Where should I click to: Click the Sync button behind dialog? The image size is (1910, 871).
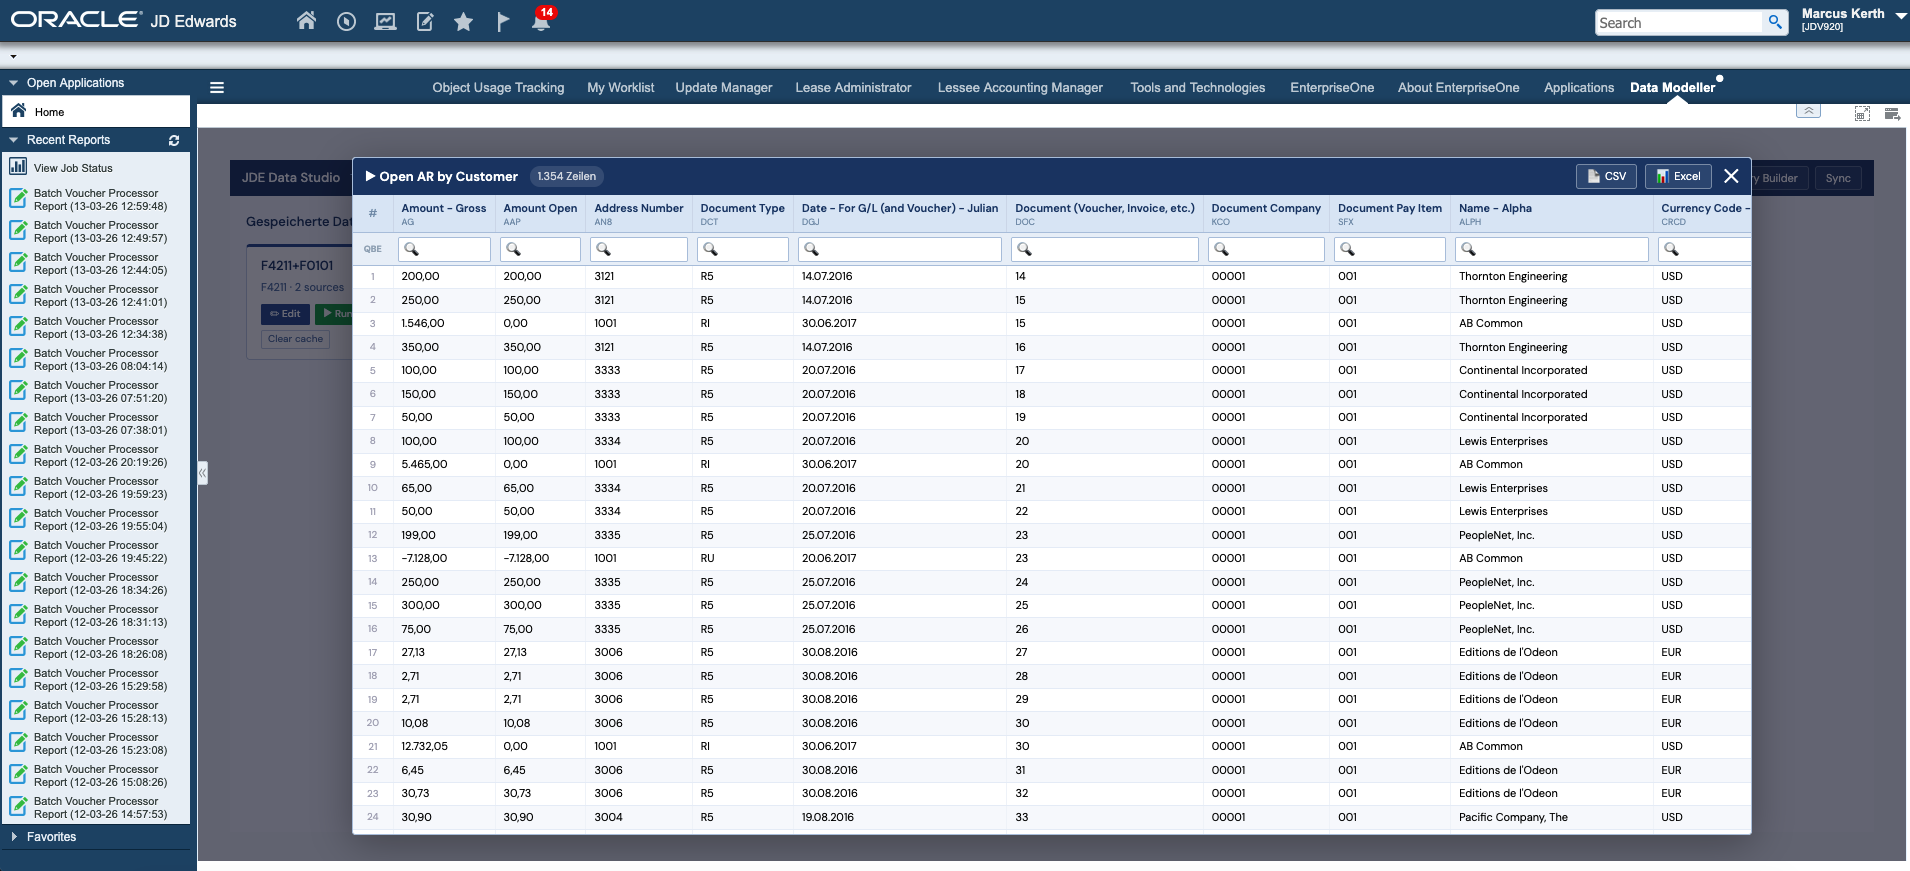tap(1837, 178)
